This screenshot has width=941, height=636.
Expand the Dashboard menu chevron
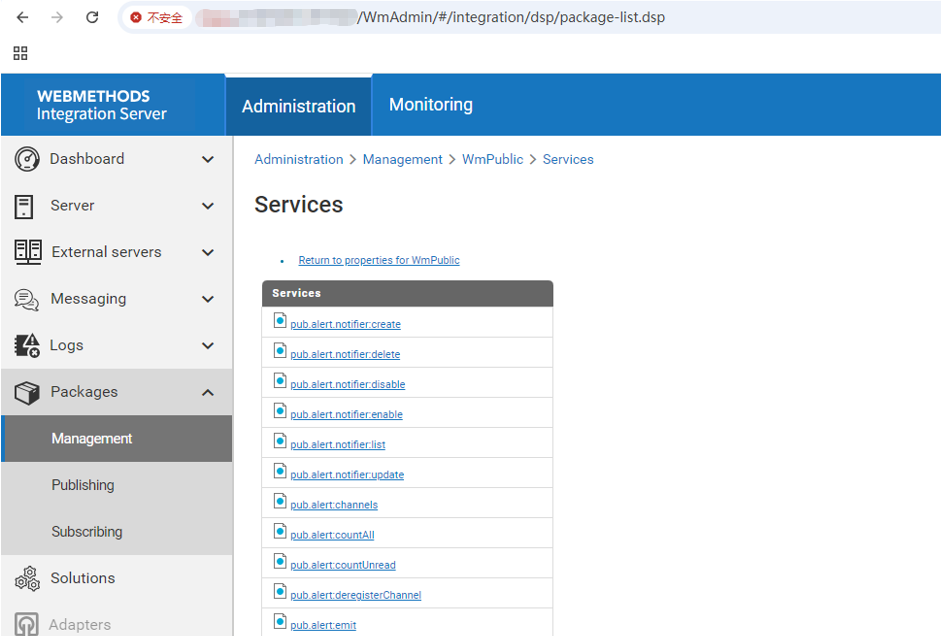point(208,159)
